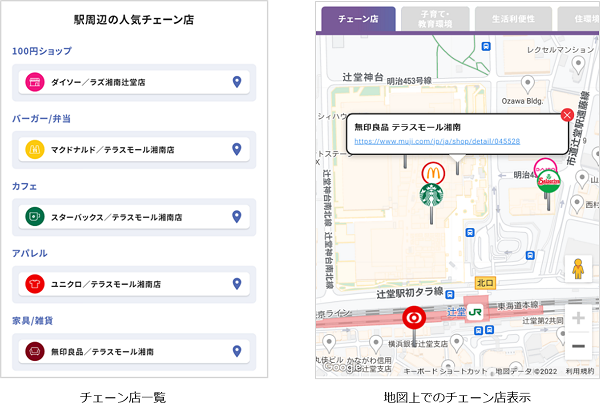Click the pink Daiso shop icon
The width and height of the screenshot is (600, 414).
(35, 82)
